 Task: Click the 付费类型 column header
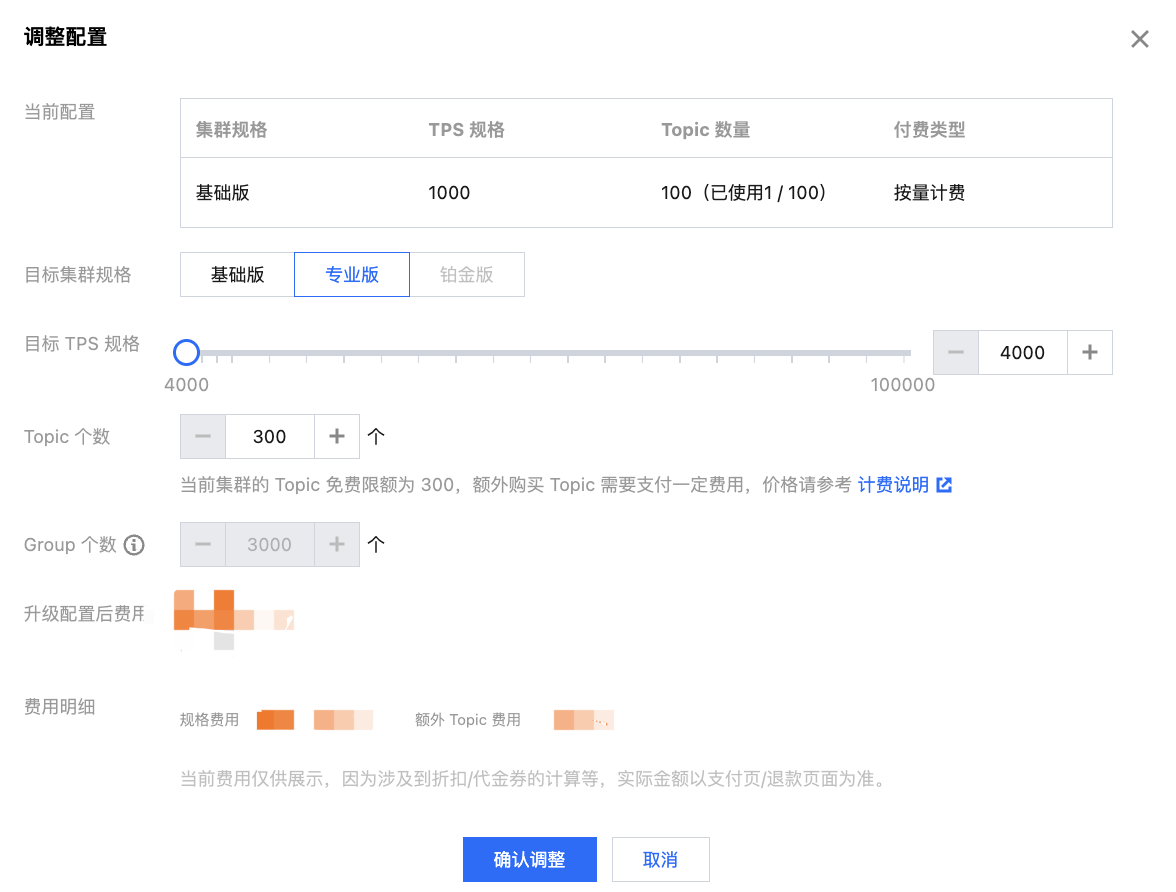coord(929,130)
